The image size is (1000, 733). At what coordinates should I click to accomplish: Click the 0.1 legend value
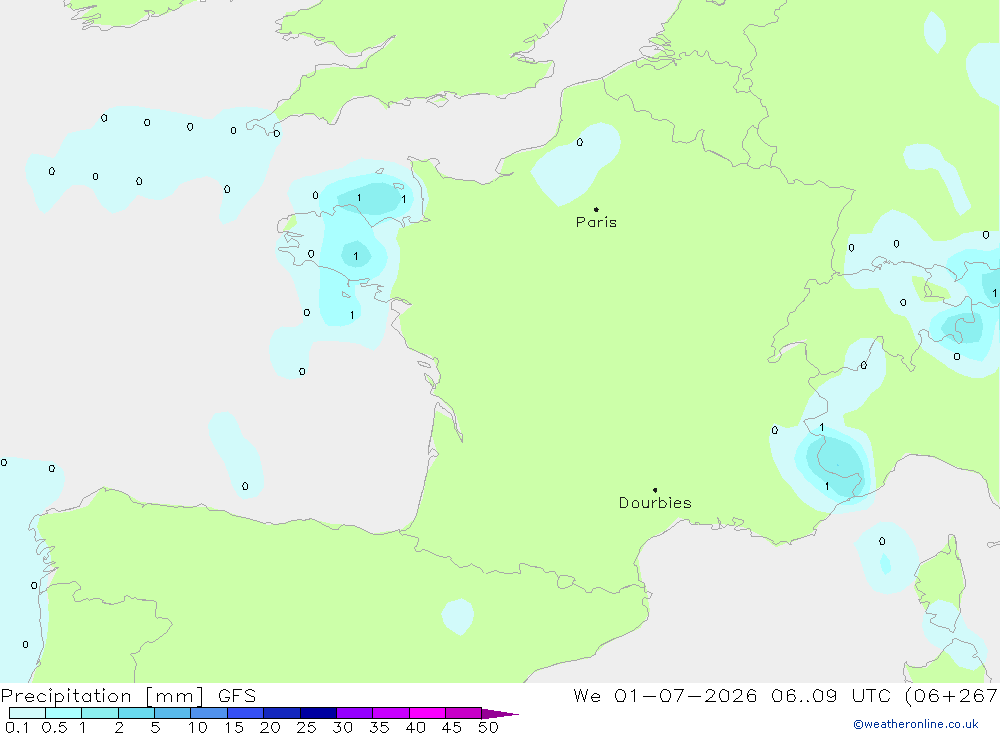pyautogui.click(x=17, y=727)
